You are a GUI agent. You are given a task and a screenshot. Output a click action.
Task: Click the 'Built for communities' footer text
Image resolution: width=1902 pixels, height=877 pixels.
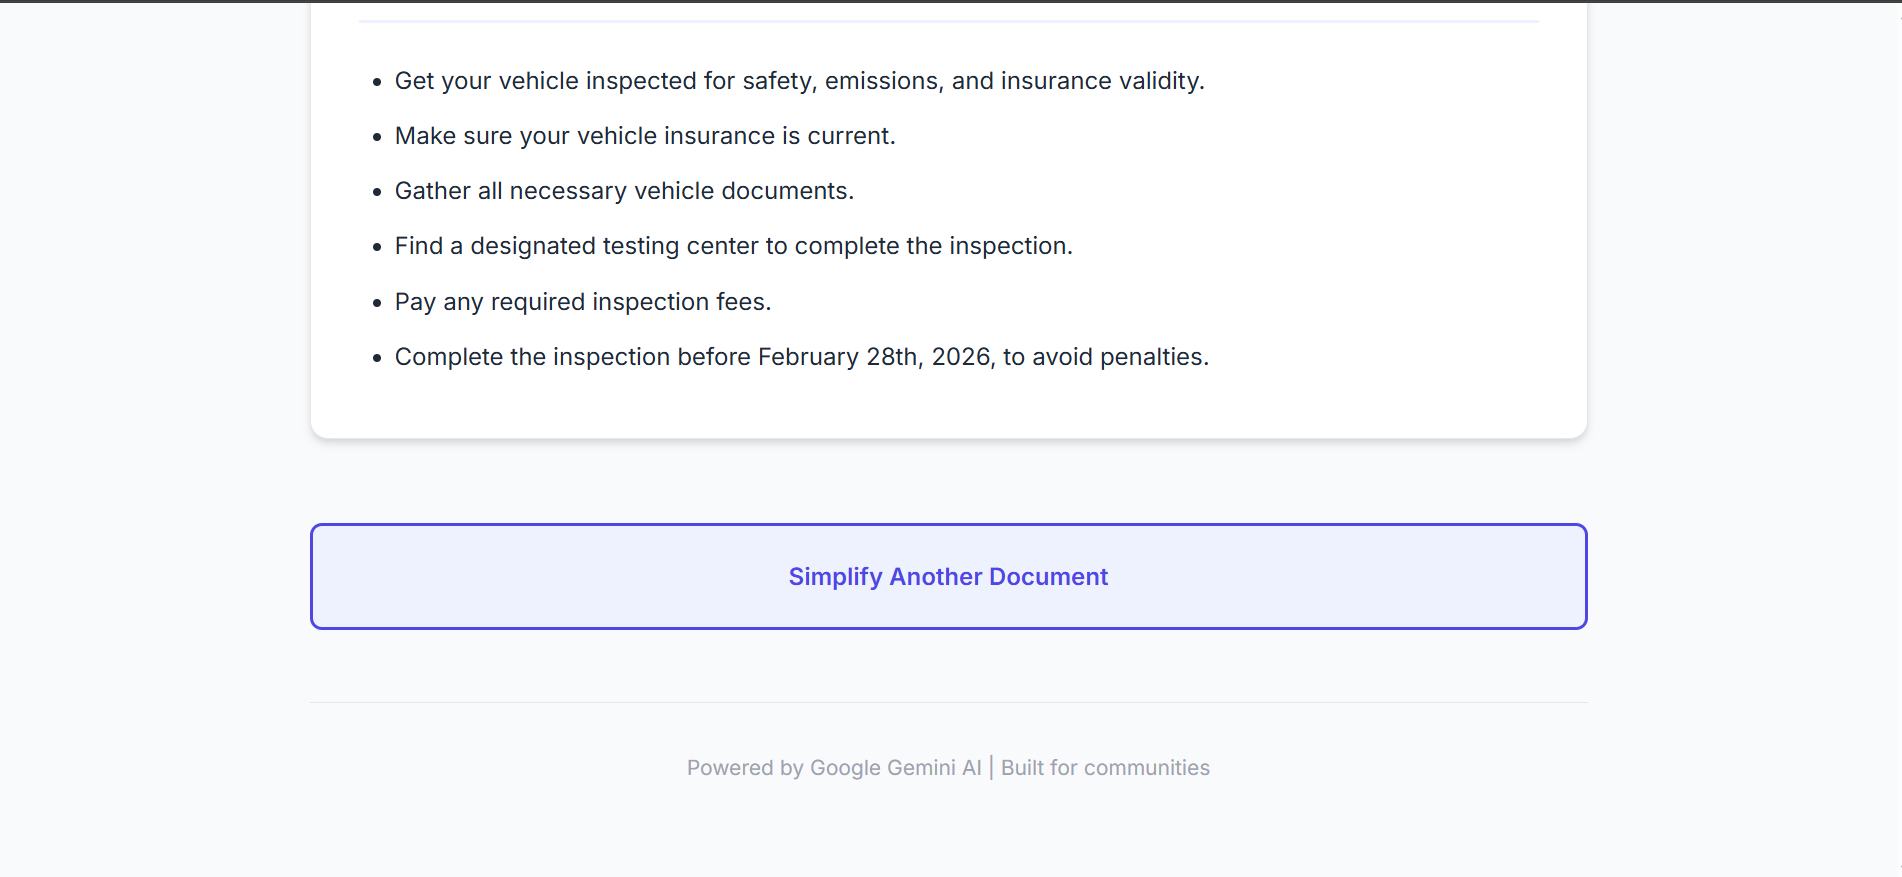[1105, 768]
